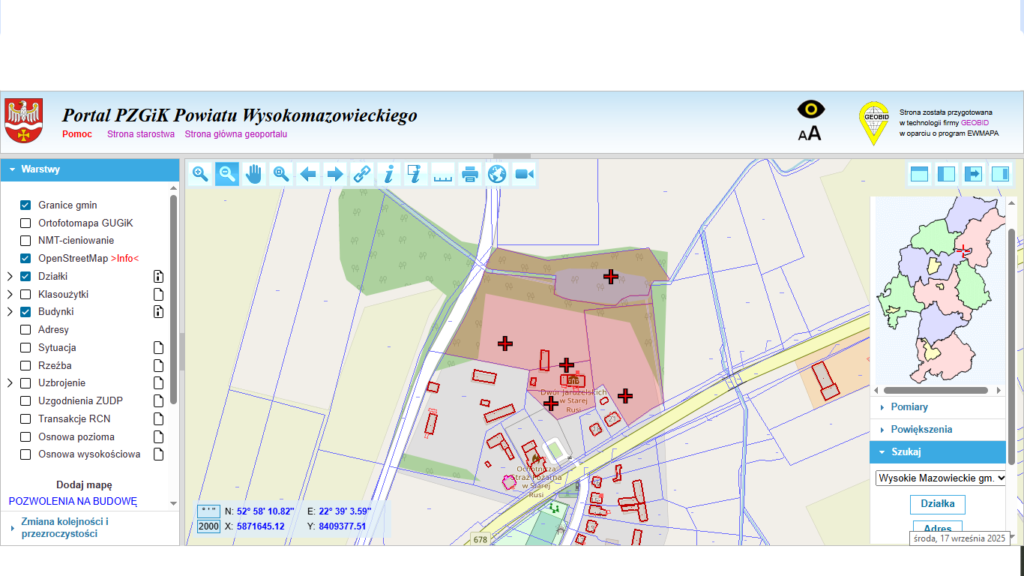Enable the Ortofotomapa GUGiK layer
Screen dimensions: 1024x576
[x=26, y=223]
